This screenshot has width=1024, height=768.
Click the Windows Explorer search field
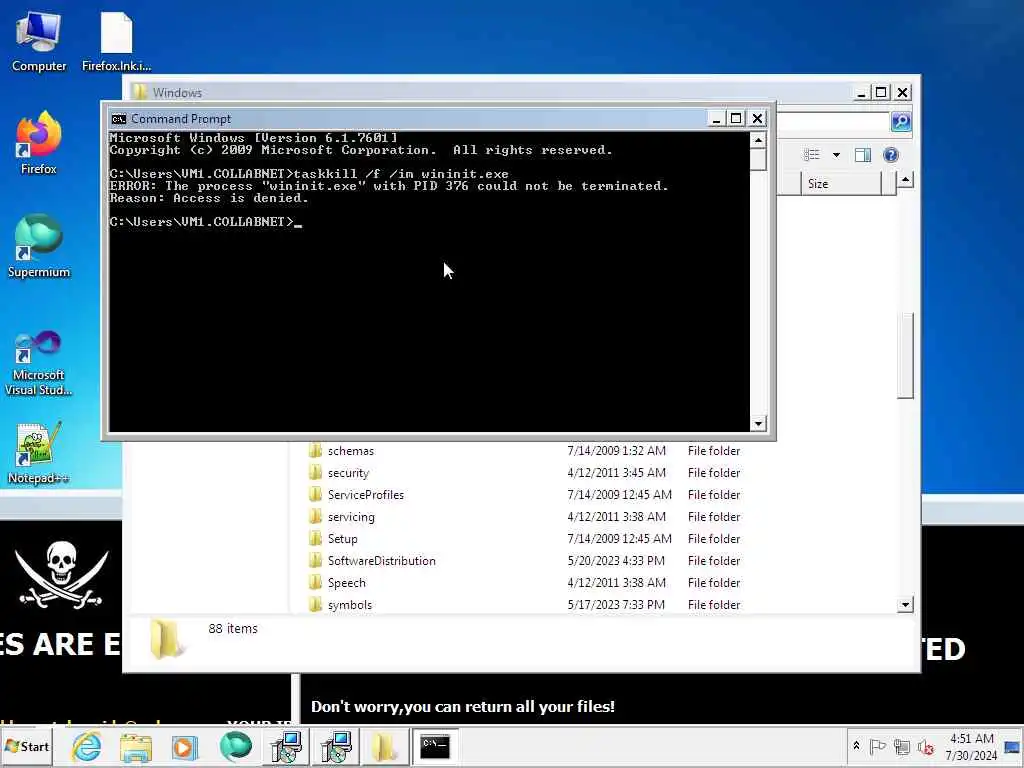(833, 121)
